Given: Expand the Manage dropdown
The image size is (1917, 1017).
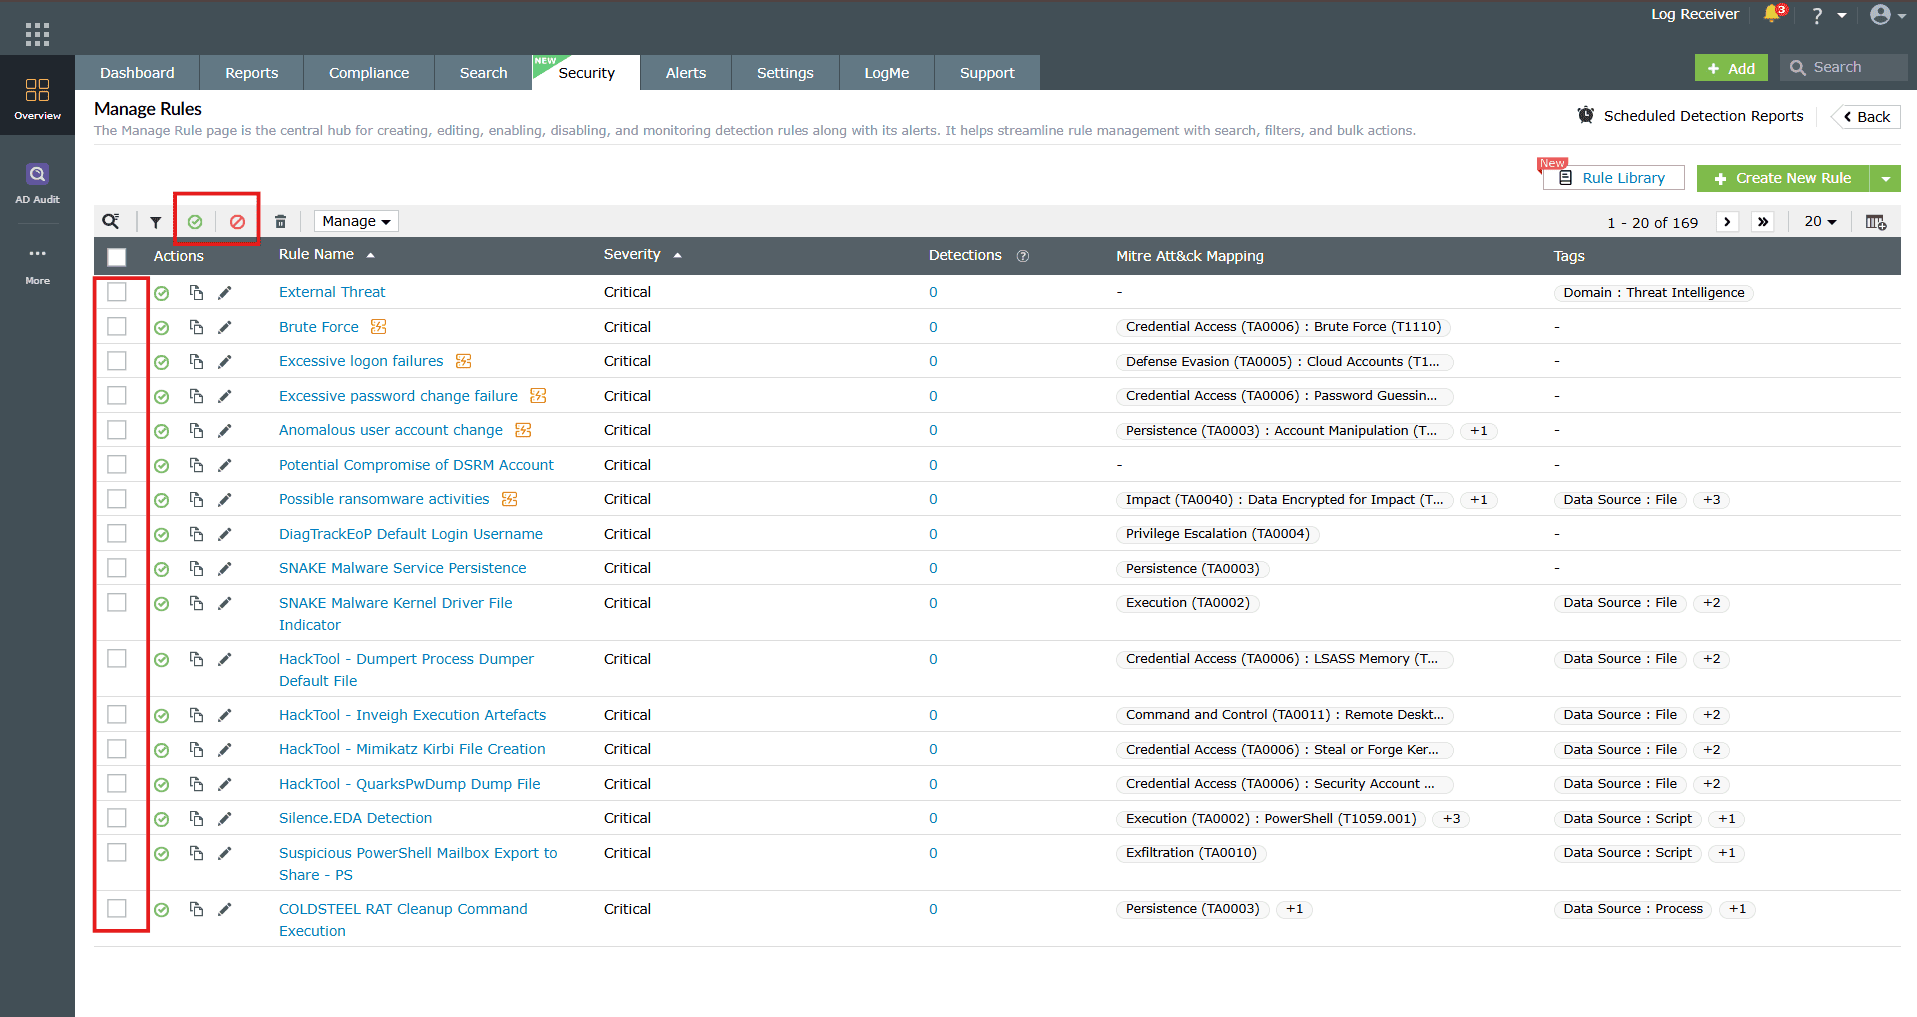Looking at the screenshot, I should coord(356,221).
